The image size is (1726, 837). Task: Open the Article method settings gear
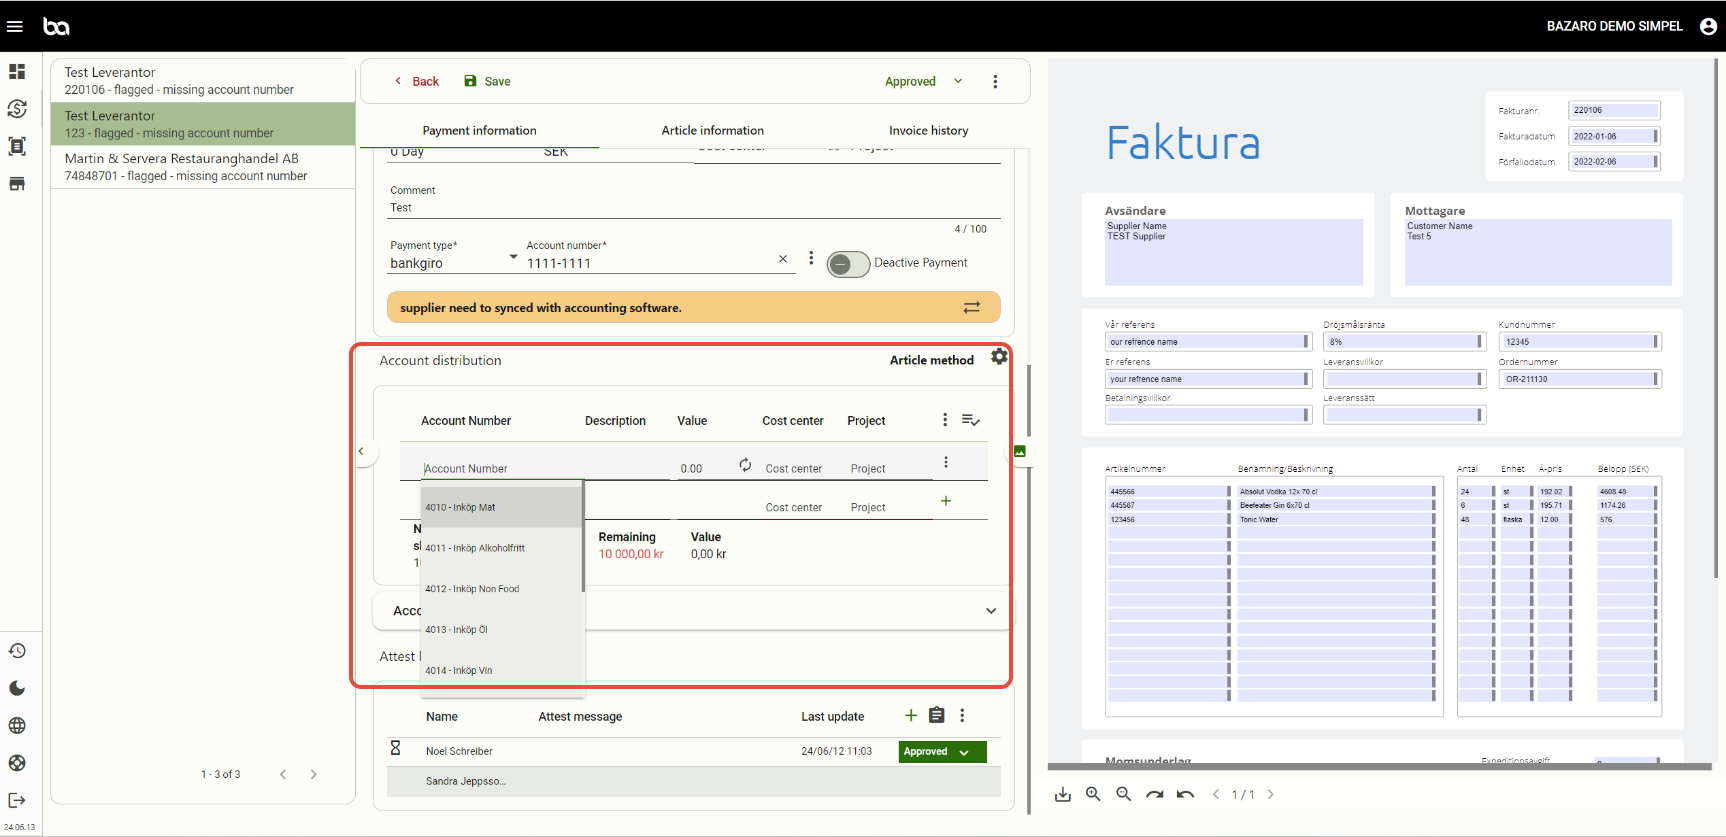pyautogui.click(x=999, y=357)
